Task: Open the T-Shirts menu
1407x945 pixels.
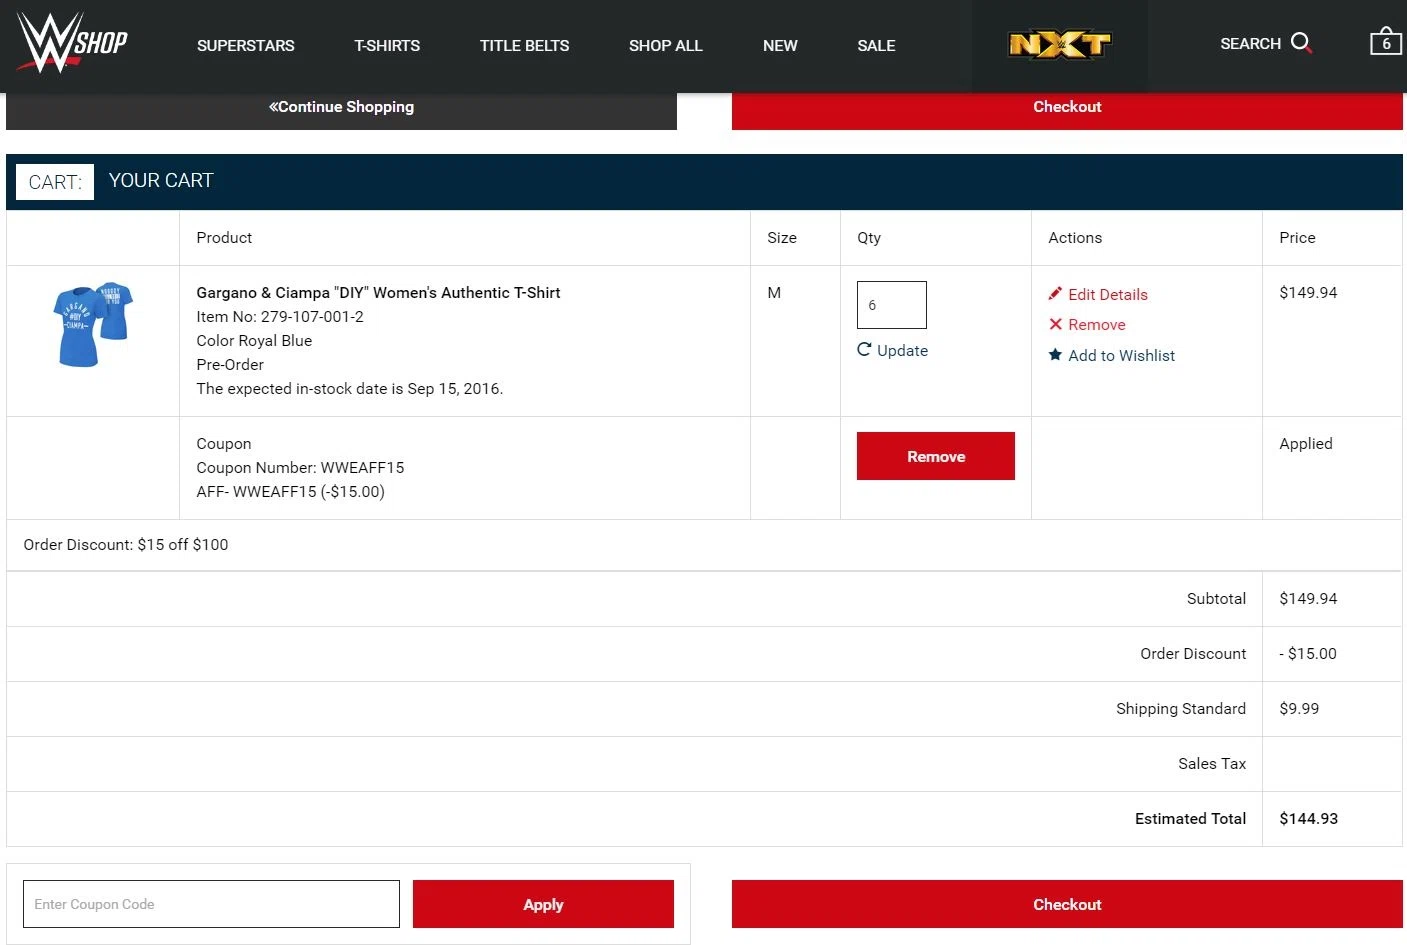Action: click(x=387, y=46)
